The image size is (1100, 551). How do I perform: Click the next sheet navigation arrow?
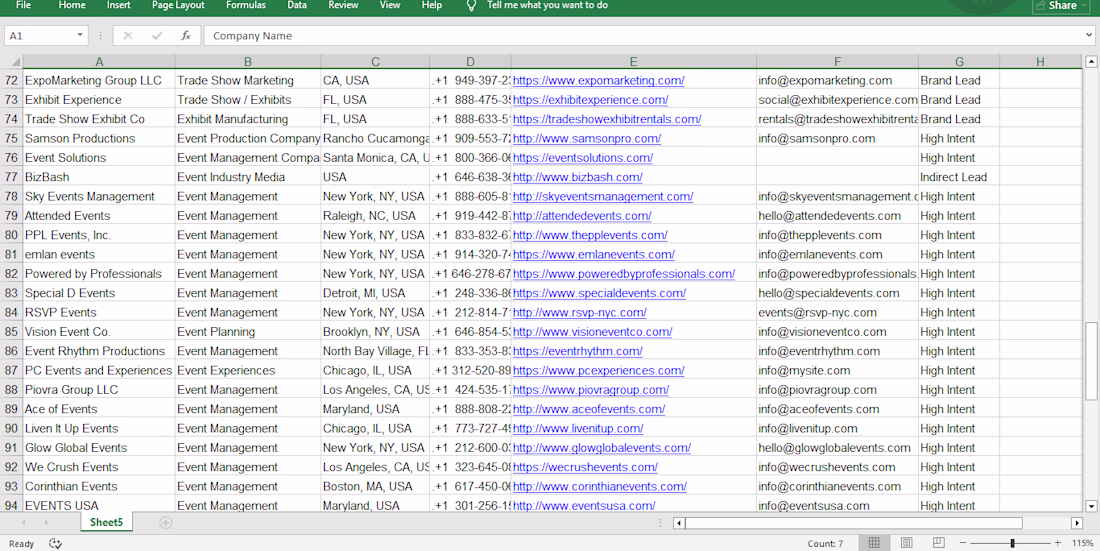click(x=46, y=522)
